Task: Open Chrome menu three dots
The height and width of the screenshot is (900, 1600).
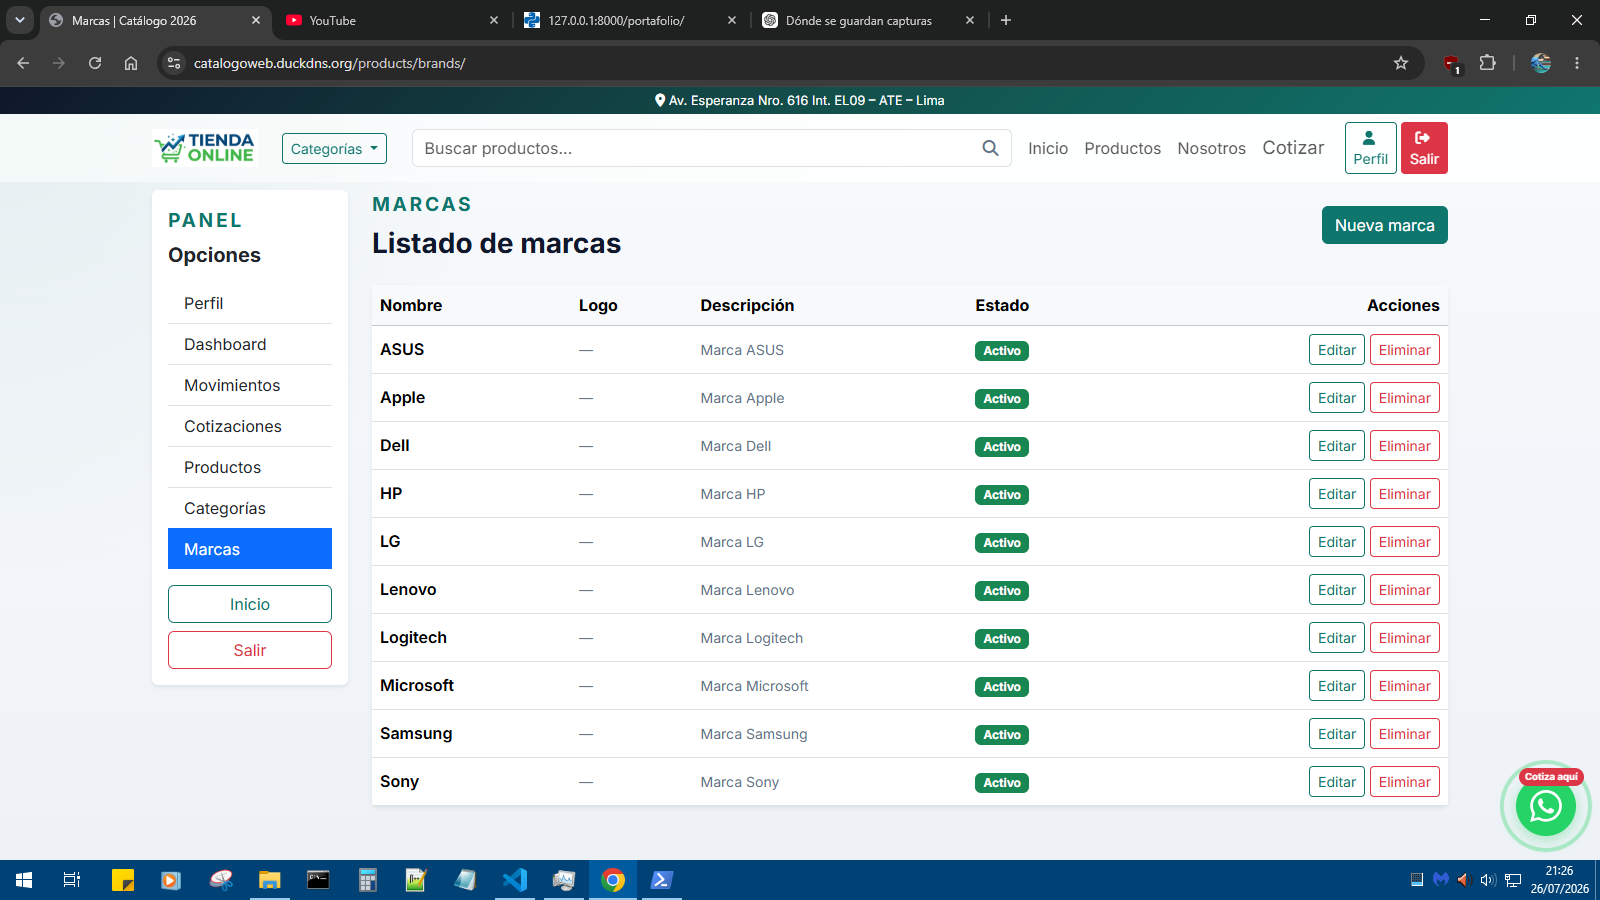Action: coord(1577,63)
